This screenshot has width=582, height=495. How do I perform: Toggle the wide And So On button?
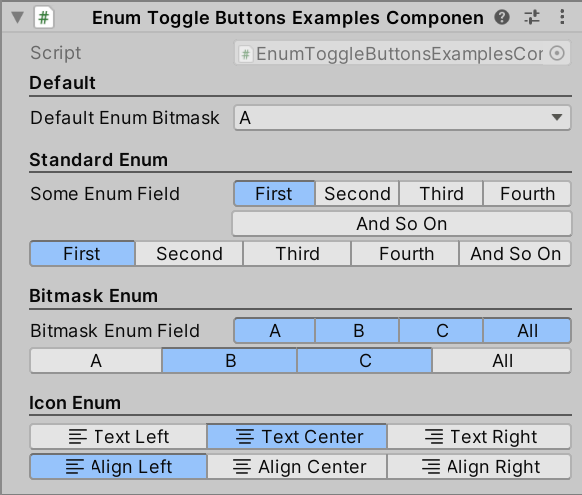[x=402, y=224]
